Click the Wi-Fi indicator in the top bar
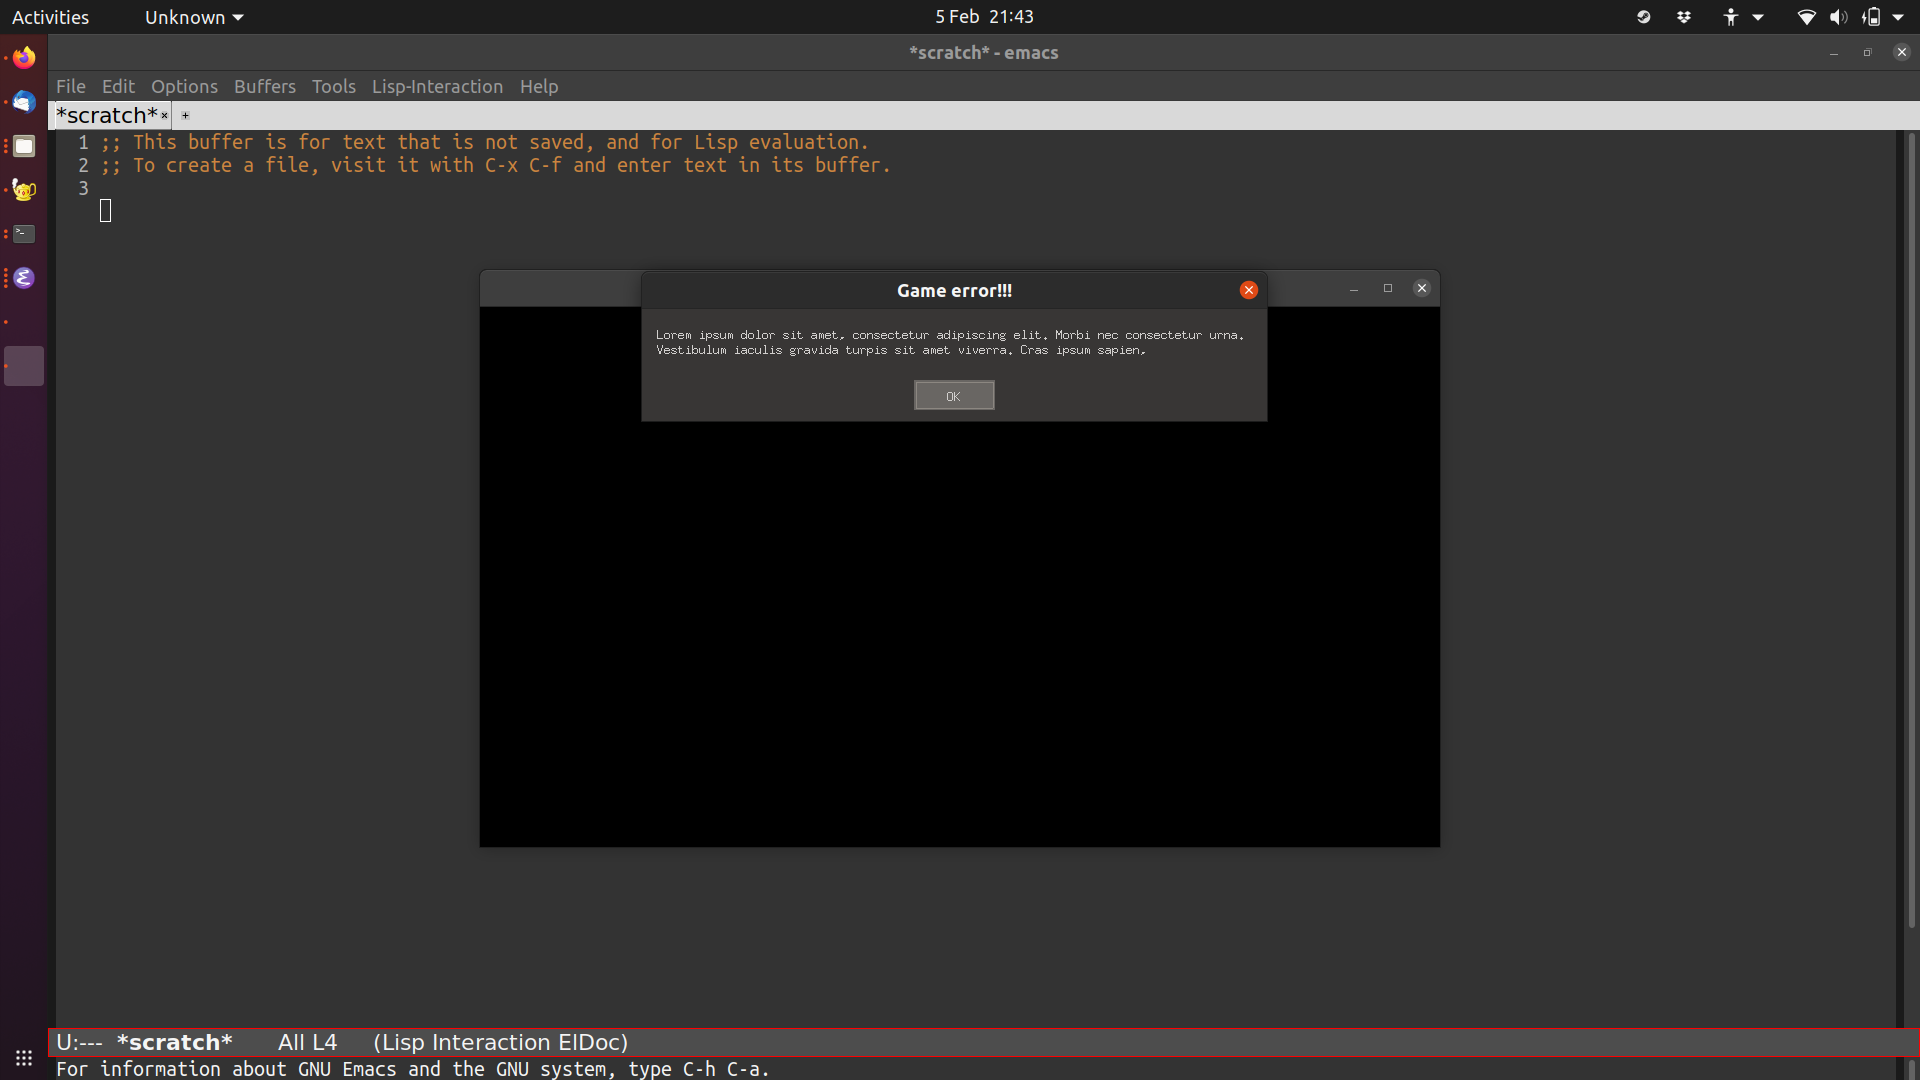The width and height of the screenshot is (1920, 1080). pyautogui.click(x=1806, y=17)
